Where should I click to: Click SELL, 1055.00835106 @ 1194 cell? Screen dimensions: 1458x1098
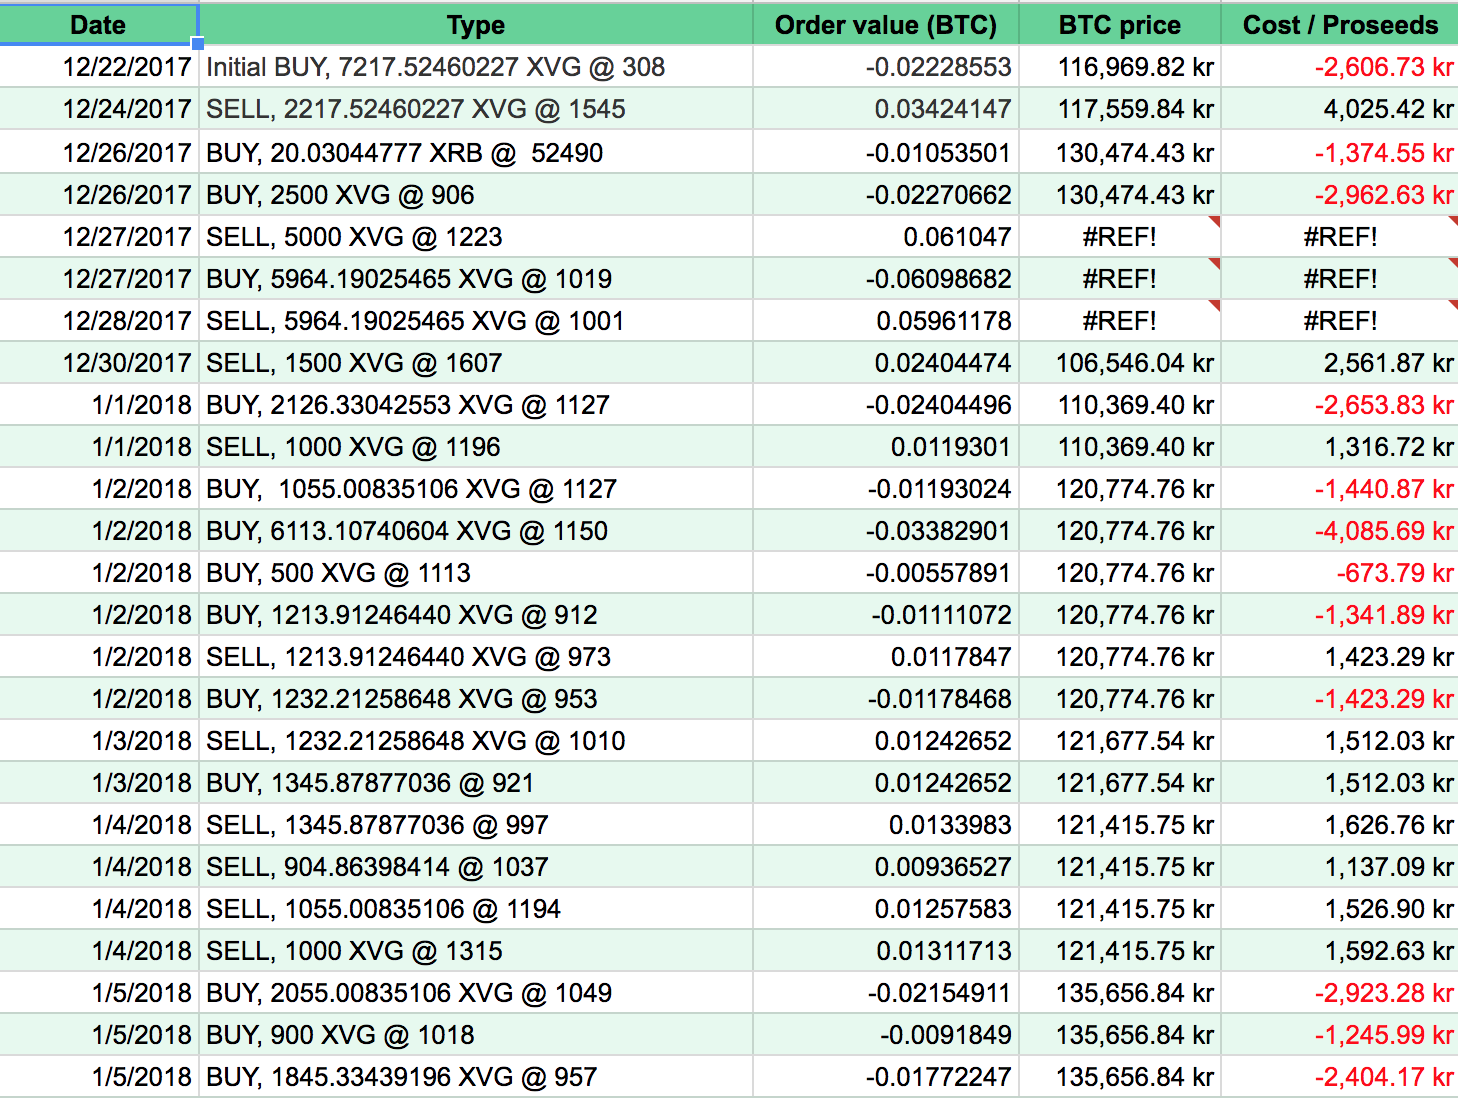click(476, 909)
